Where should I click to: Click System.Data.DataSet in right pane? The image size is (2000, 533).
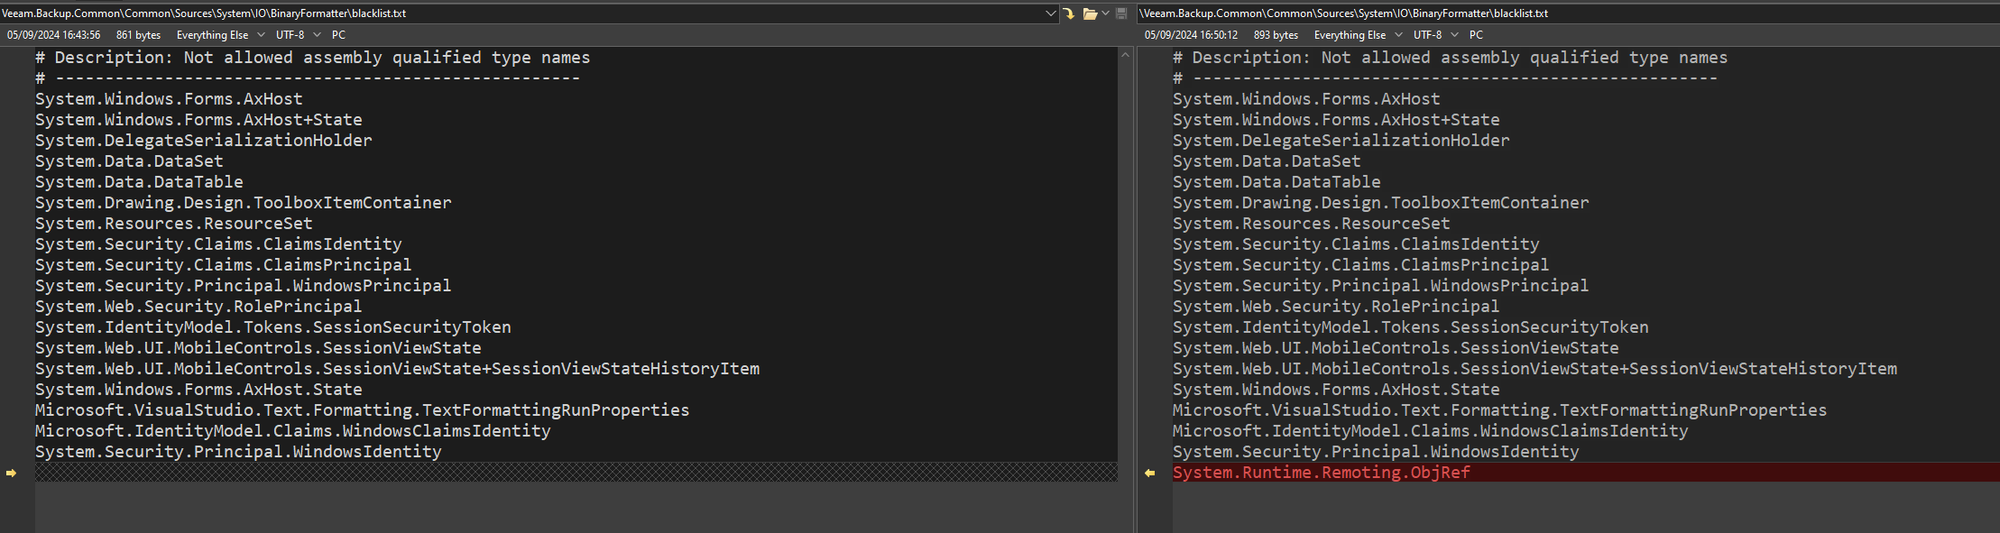(x=1267, y=162)
